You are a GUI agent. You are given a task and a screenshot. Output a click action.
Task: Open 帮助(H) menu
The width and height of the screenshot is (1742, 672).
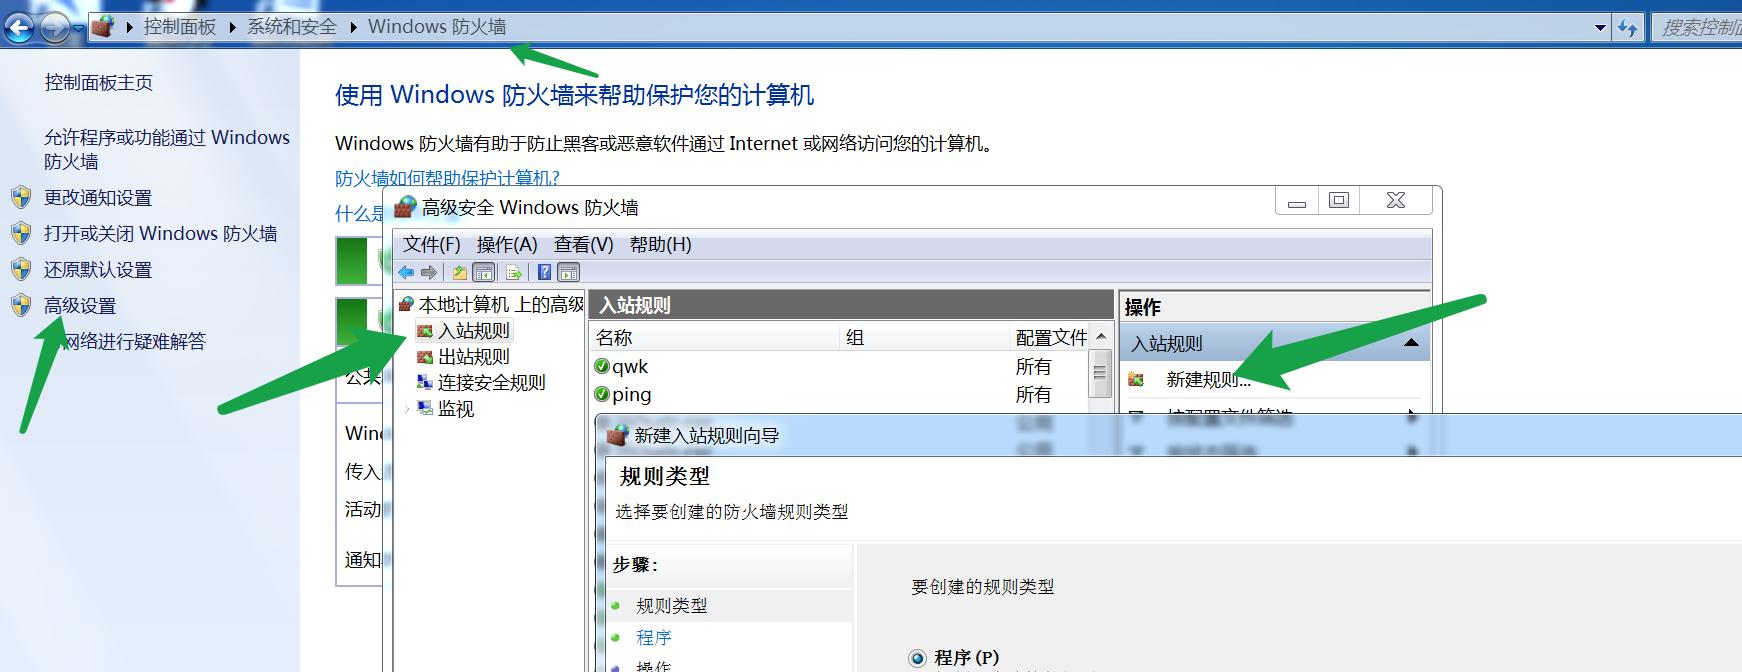tap(660, 245)
